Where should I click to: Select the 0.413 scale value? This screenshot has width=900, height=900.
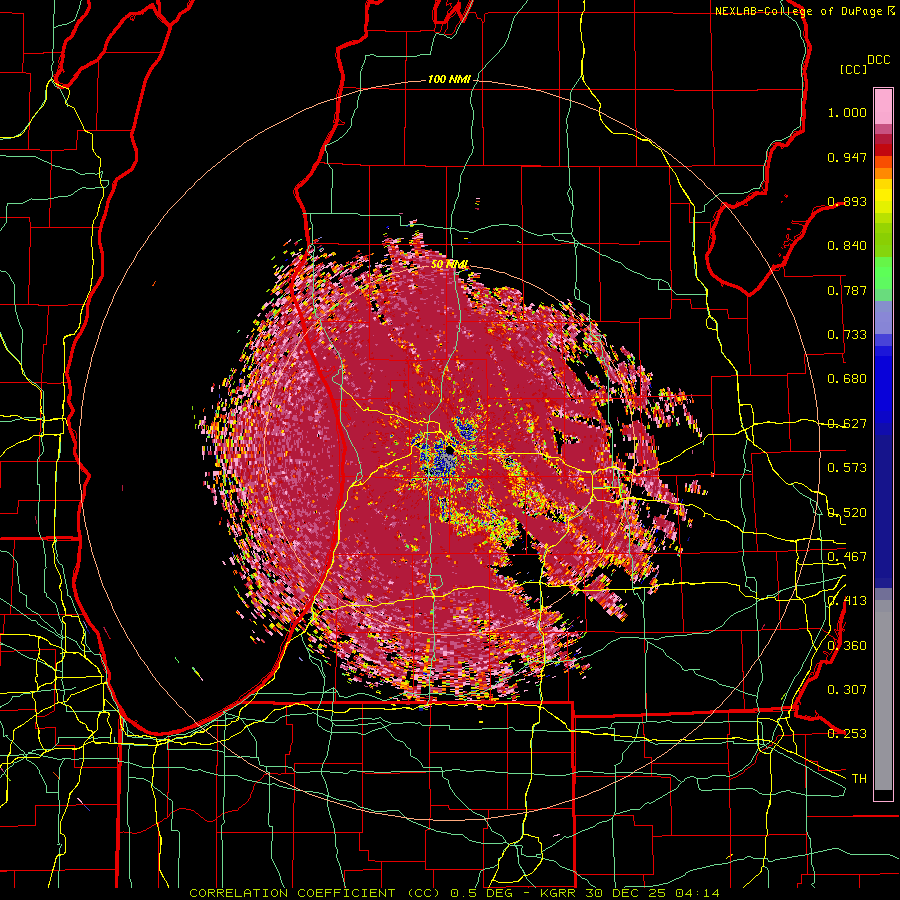pos(847,601)
